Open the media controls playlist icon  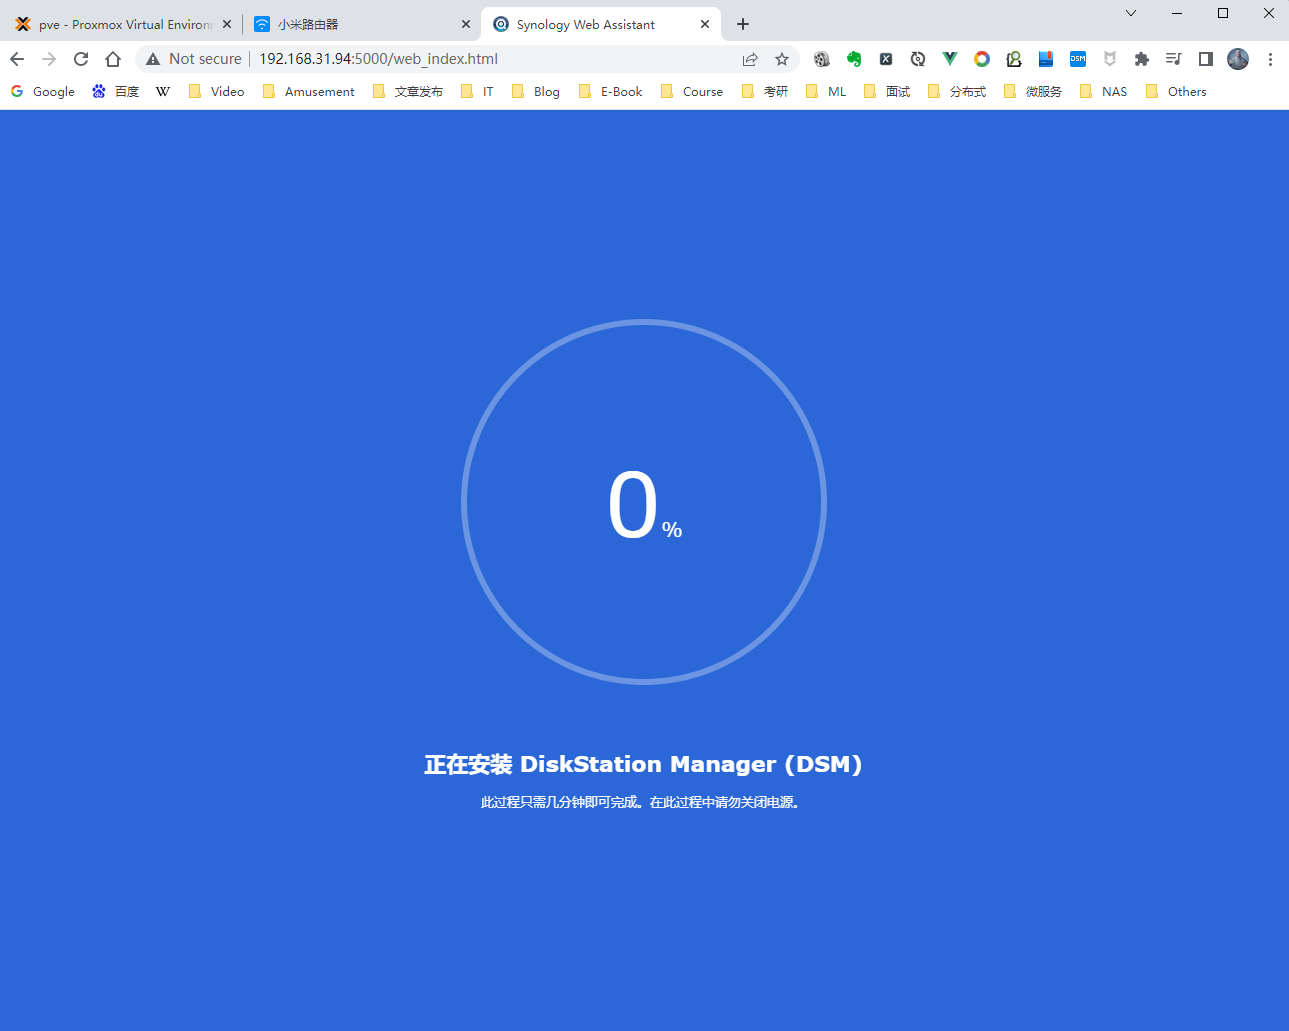1174,59
